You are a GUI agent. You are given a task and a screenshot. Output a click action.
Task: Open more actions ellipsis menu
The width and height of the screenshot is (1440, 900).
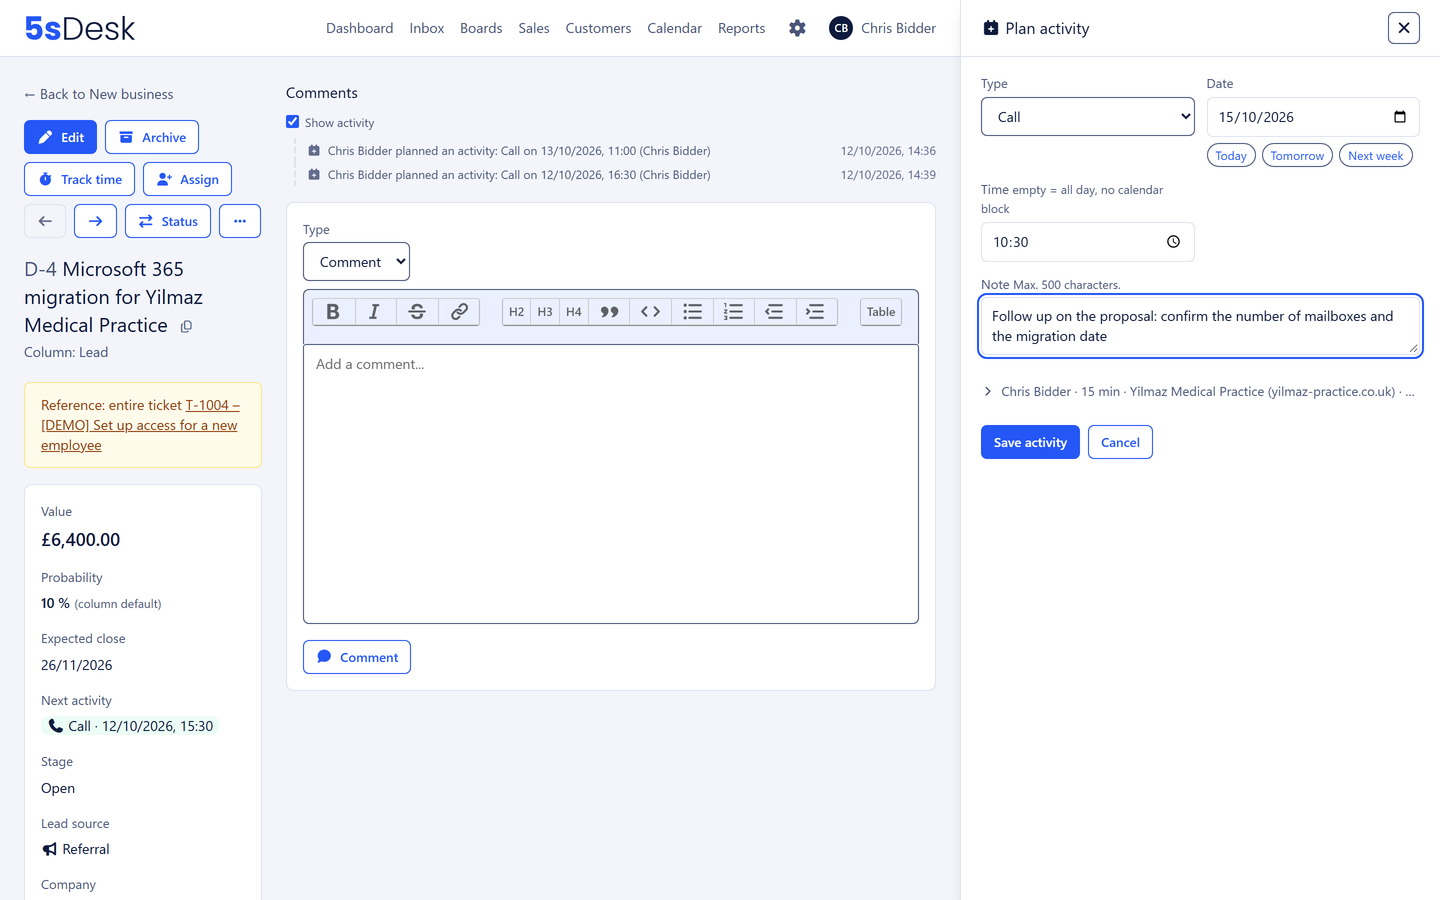pos(240,221)
